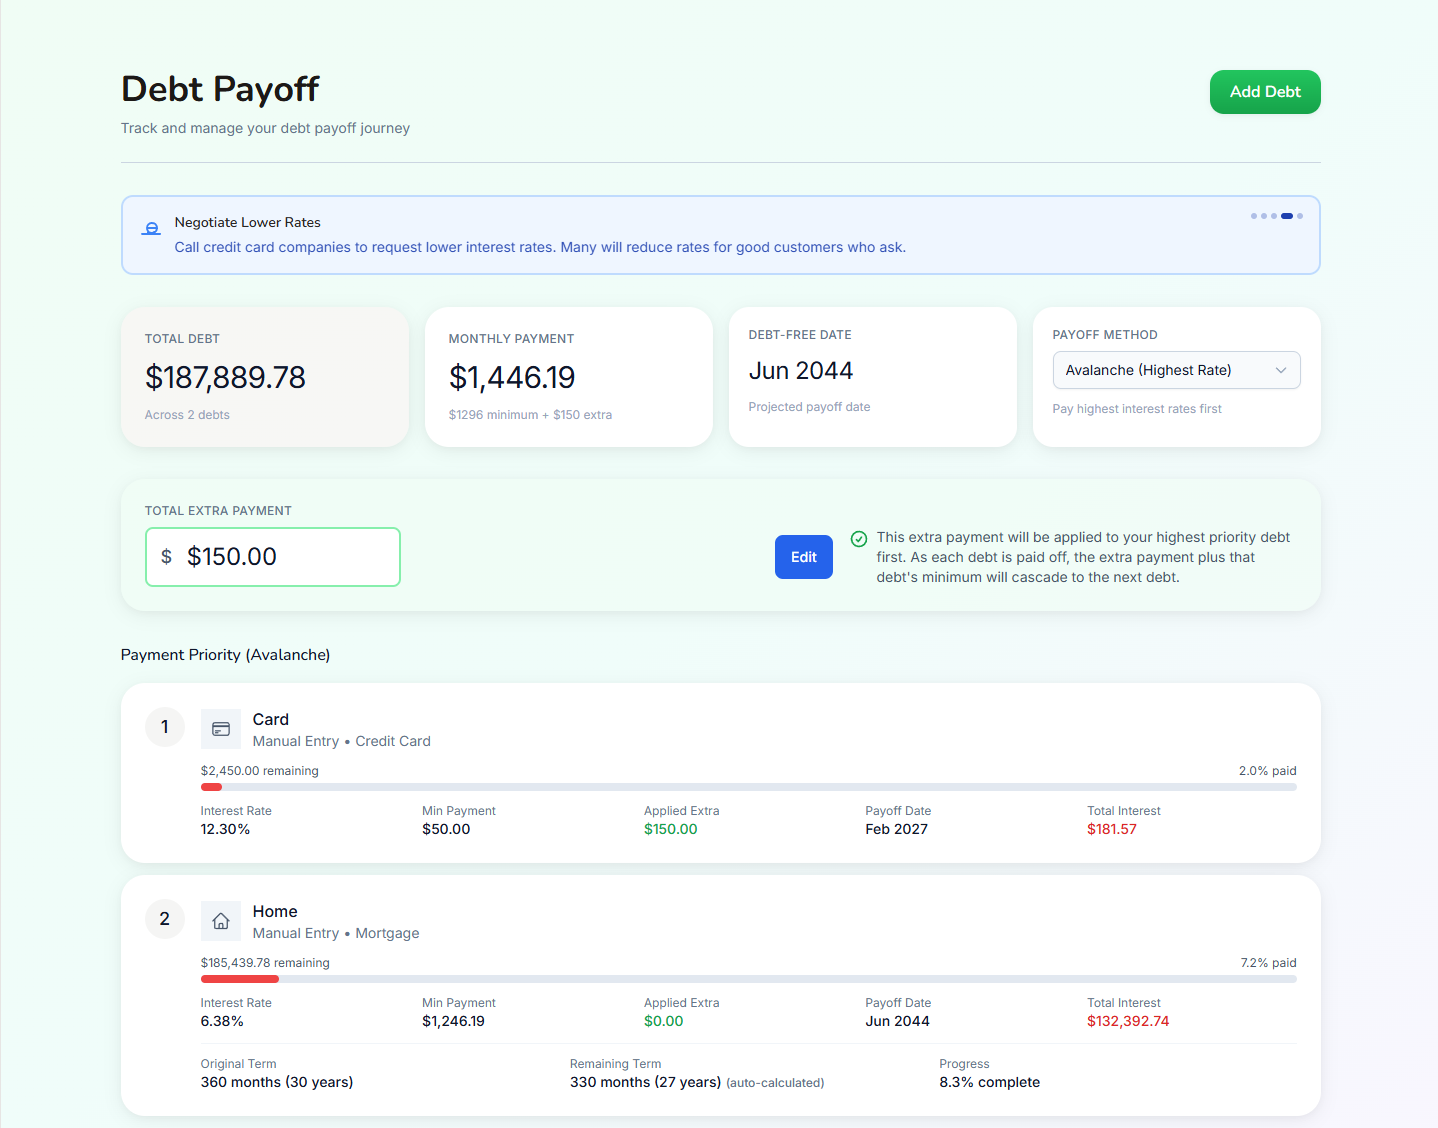
Task: Select the credit card icon beside the Card debt
Action: click(221, 729)
